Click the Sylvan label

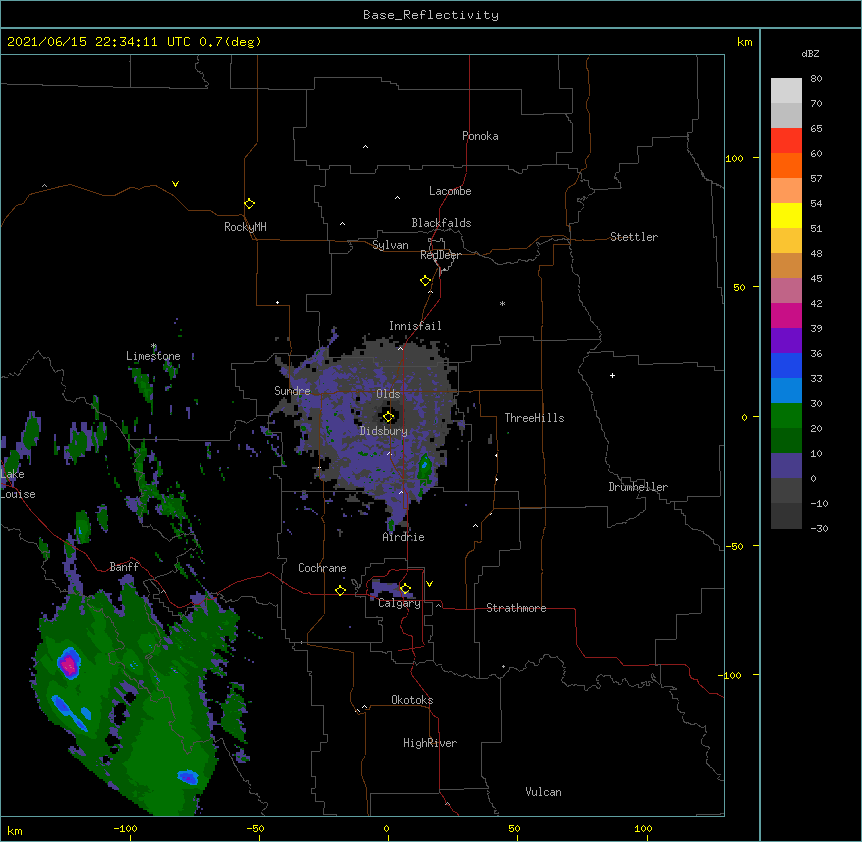[390, 245]
